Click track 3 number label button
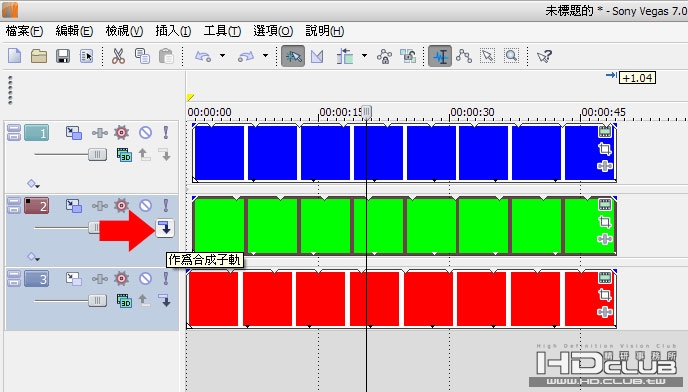 36,279
